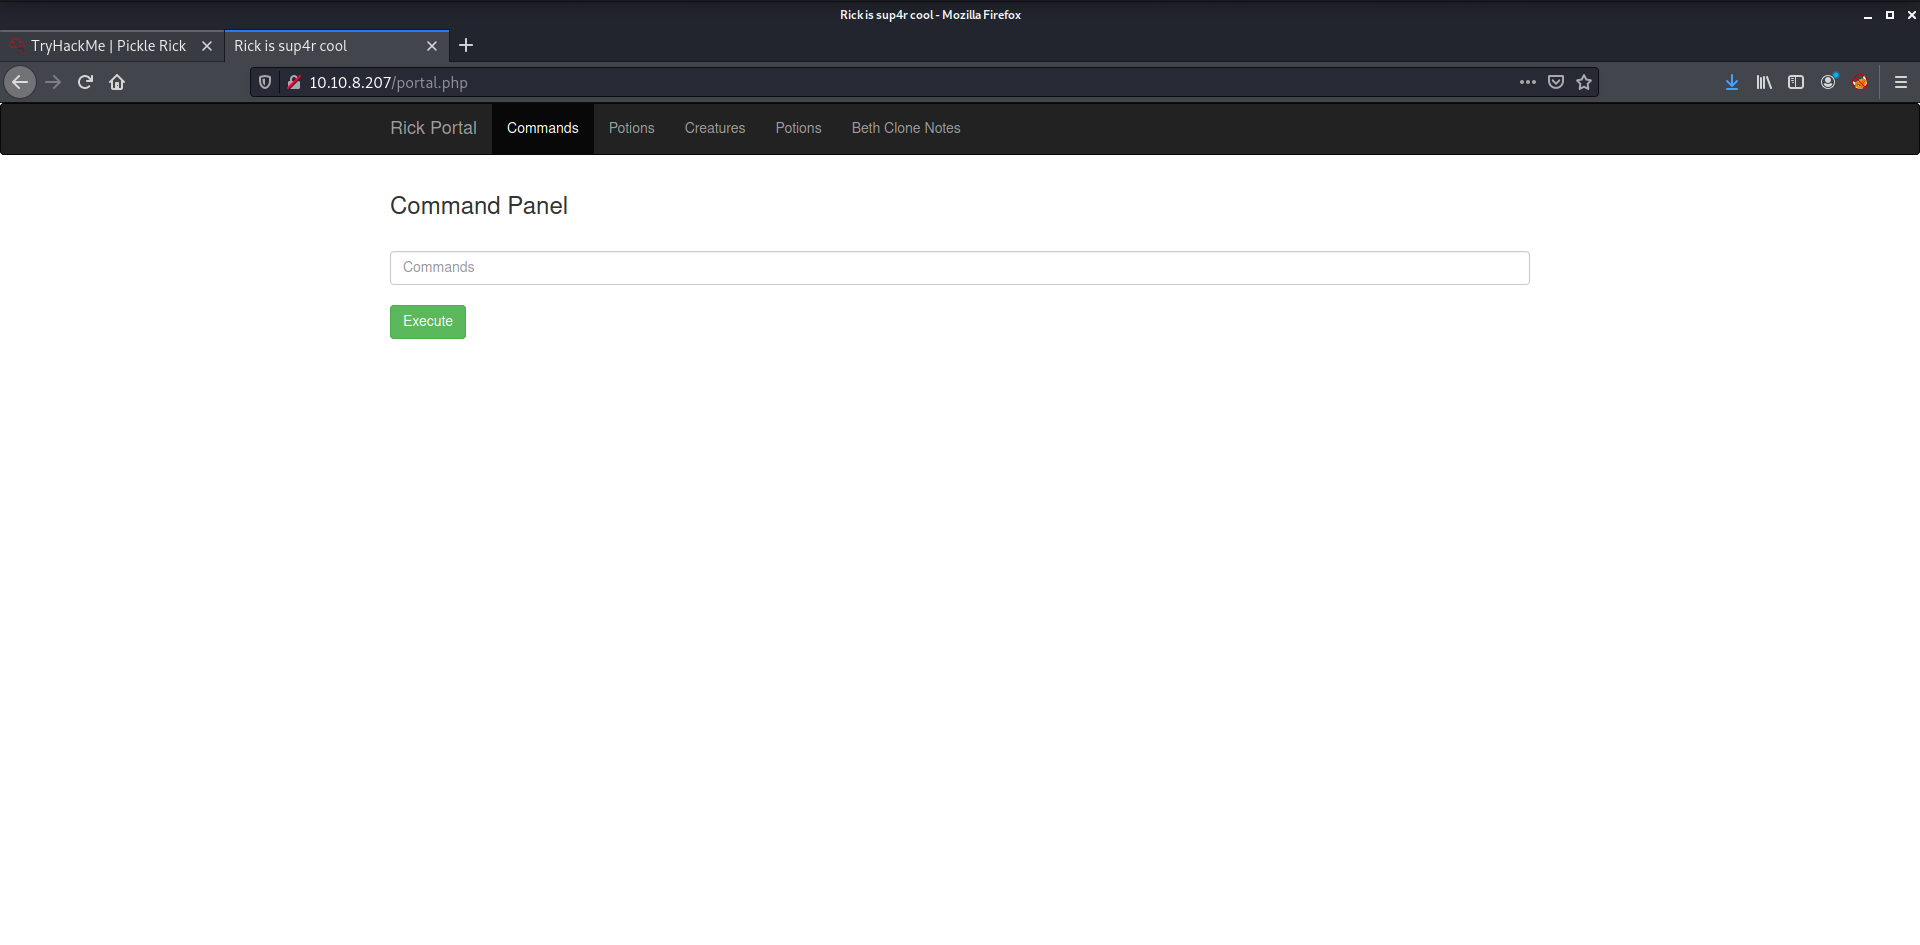Open a new tab
This screenshot has width=1920, height=945.
(466, 45)
